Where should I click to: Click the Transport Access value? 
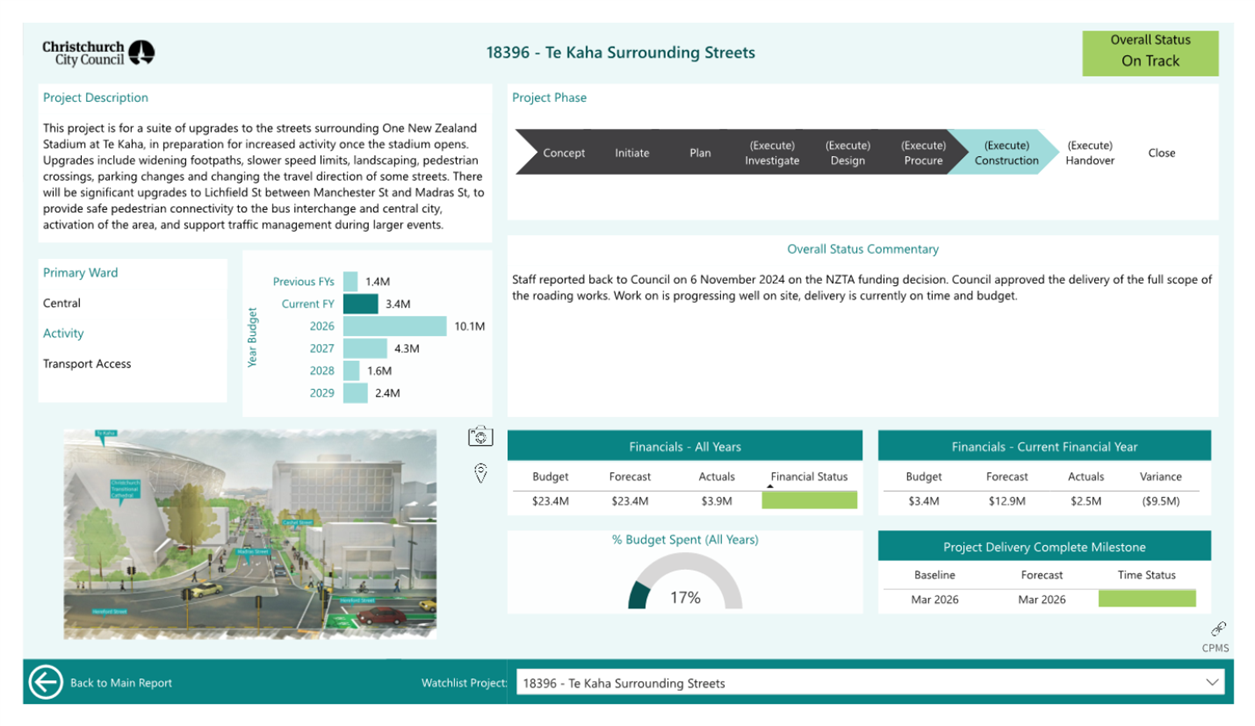(87, 364)
